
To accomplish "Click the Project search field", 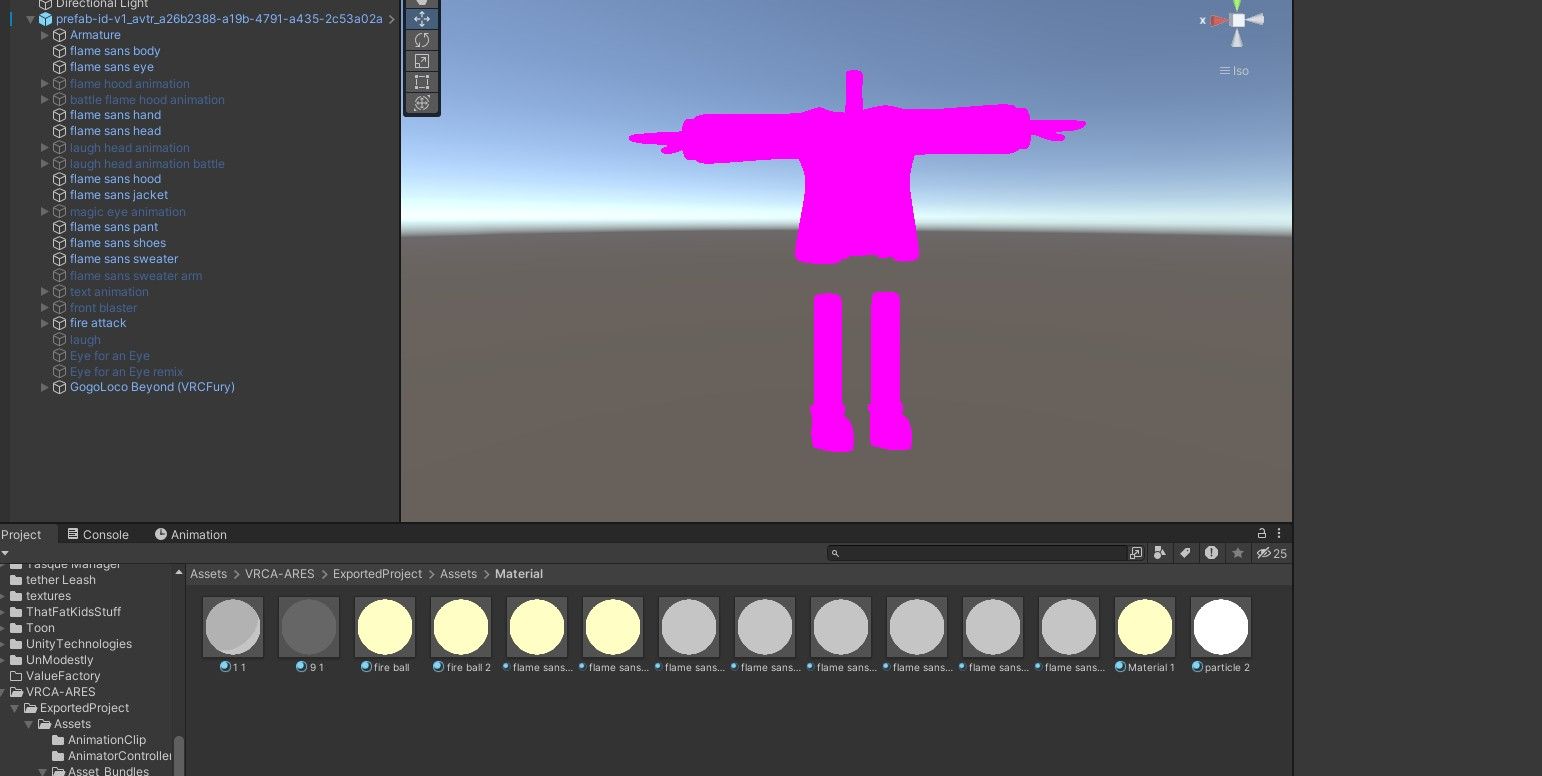I will tap(977, 553).
